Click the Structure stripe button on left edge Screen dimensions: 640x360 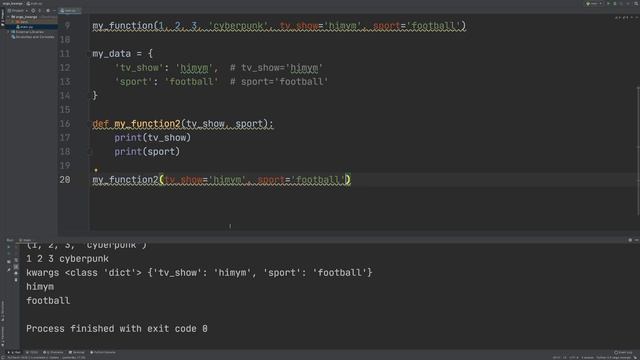click(2, 310)
